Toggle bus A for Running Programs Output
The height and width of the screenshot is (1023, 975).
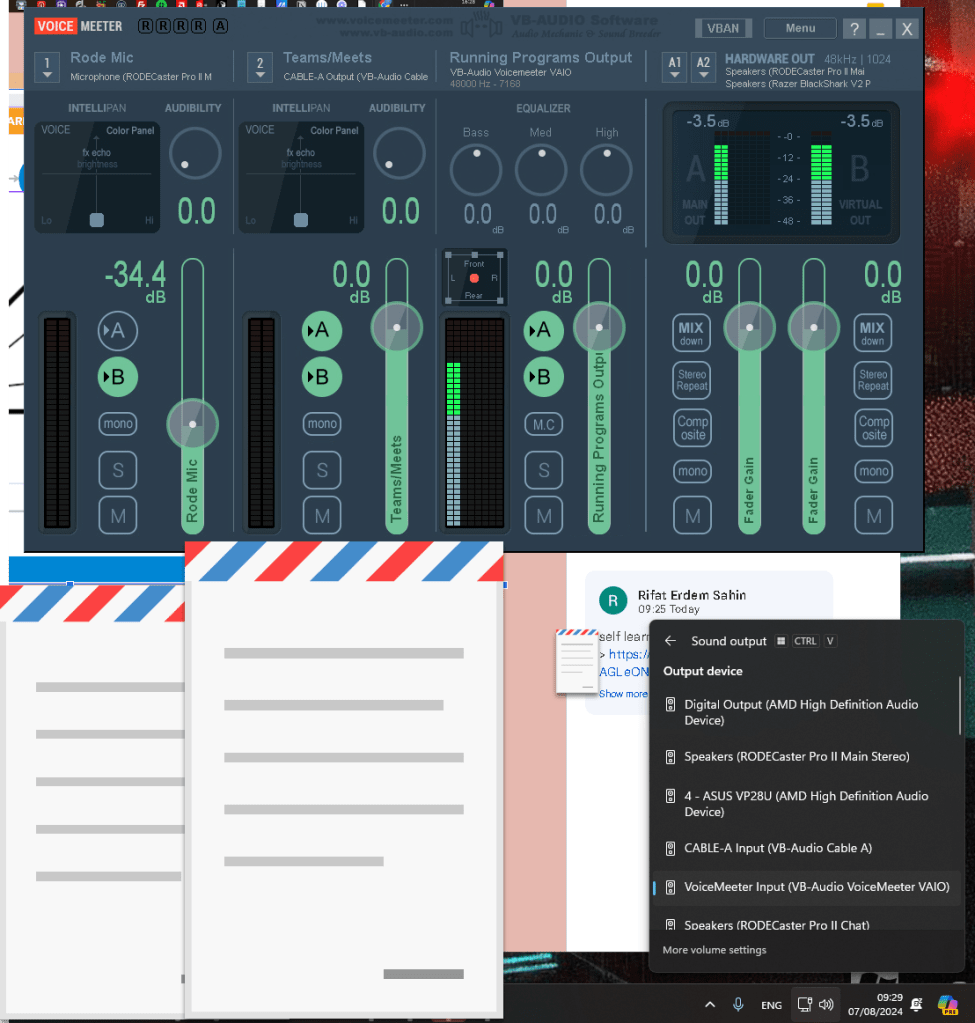tap(544, 331)
